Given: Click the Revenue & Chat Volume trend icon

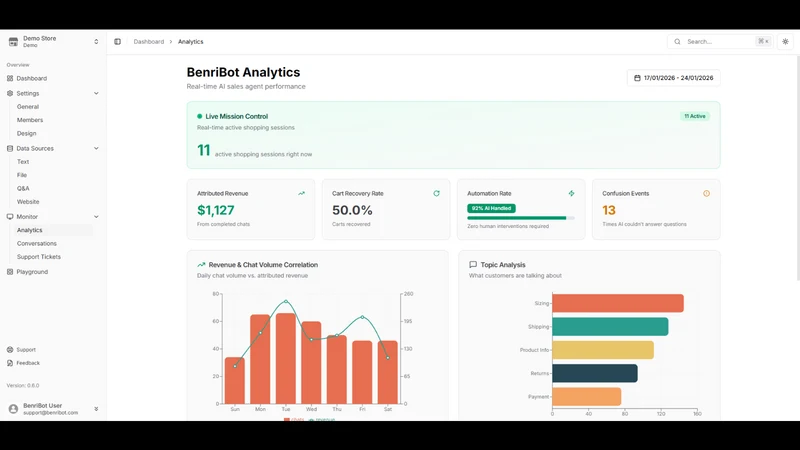Looking at the screenshot, I should pos(201,265).
